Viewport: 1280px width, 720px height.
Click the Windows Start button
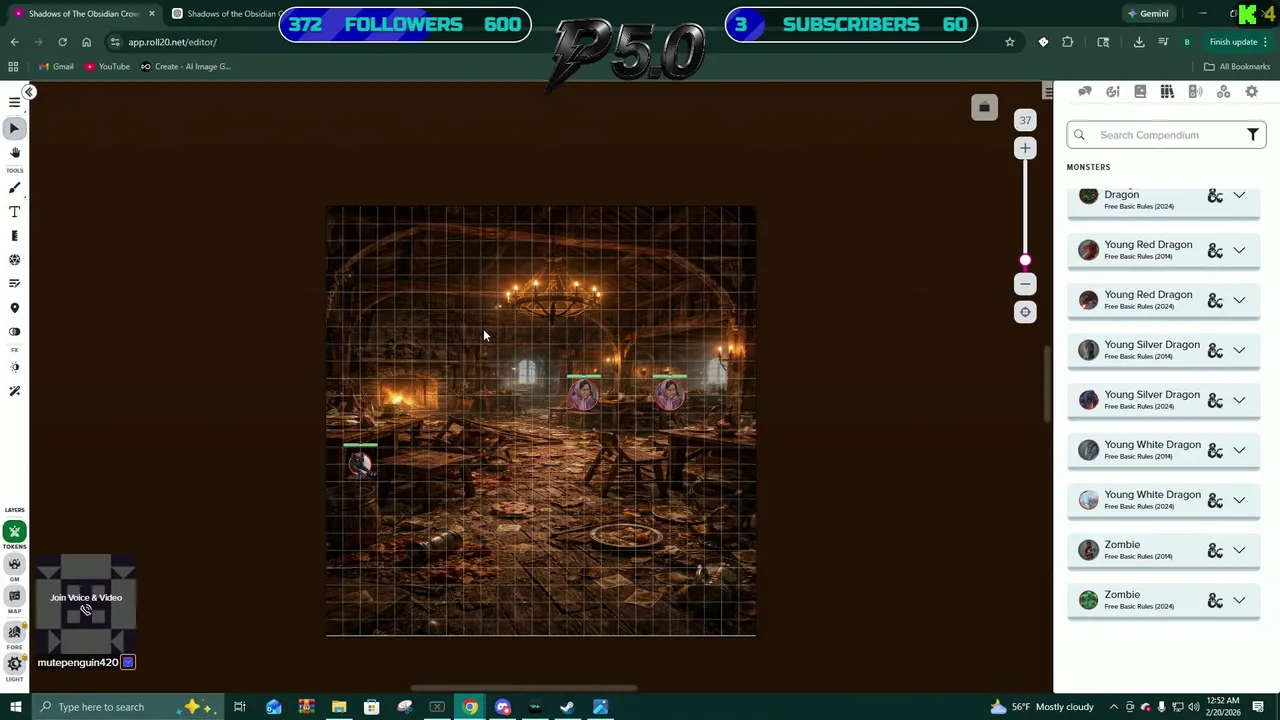(x=15, y=707)
